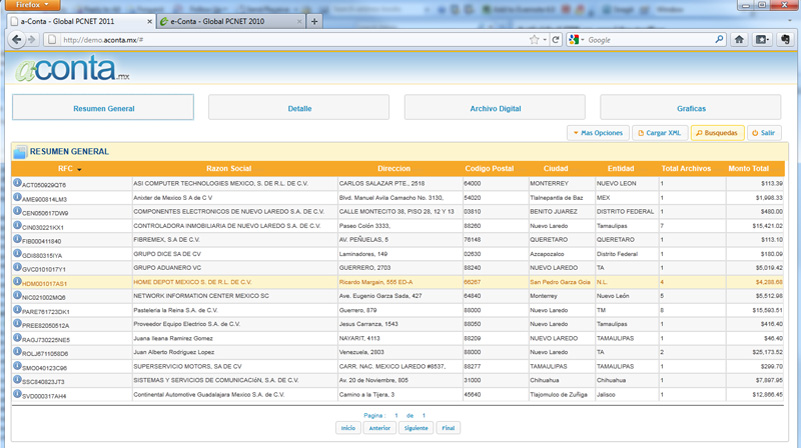Click the Salir button

(764, 133)
